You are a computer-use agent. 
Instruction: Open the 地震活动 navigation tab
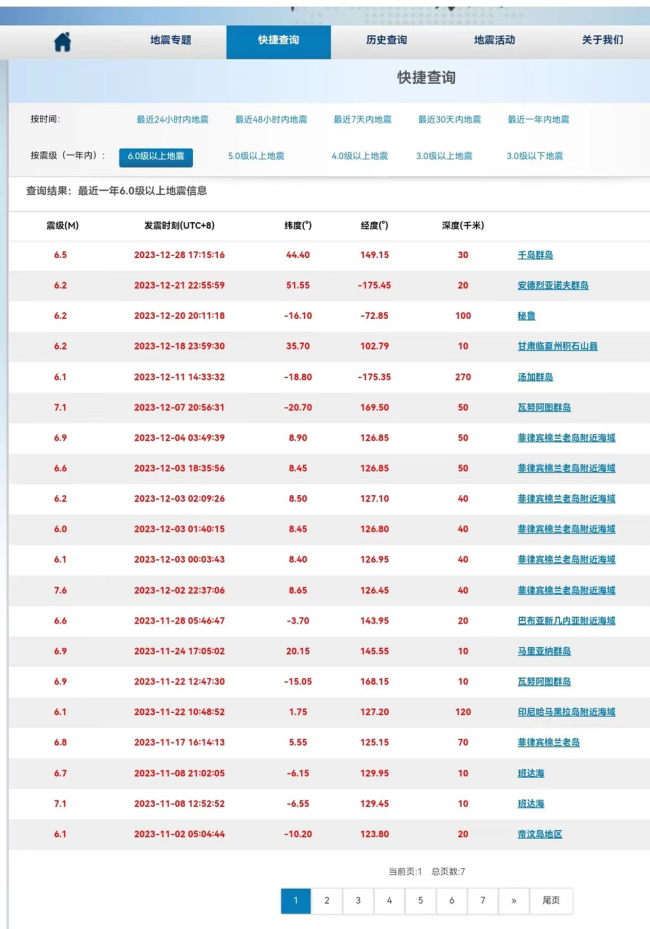point(494,41)
